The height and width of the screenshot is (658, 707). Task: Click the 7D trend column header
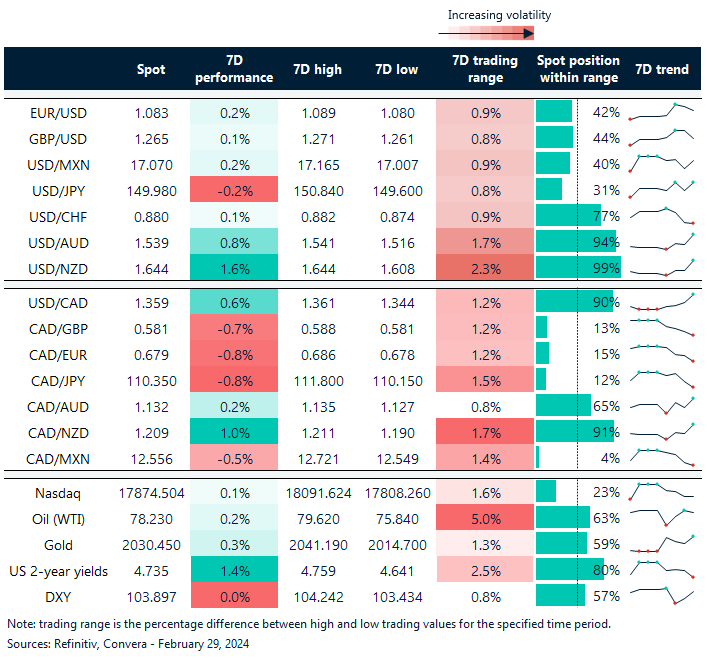(x=662, y=69)
